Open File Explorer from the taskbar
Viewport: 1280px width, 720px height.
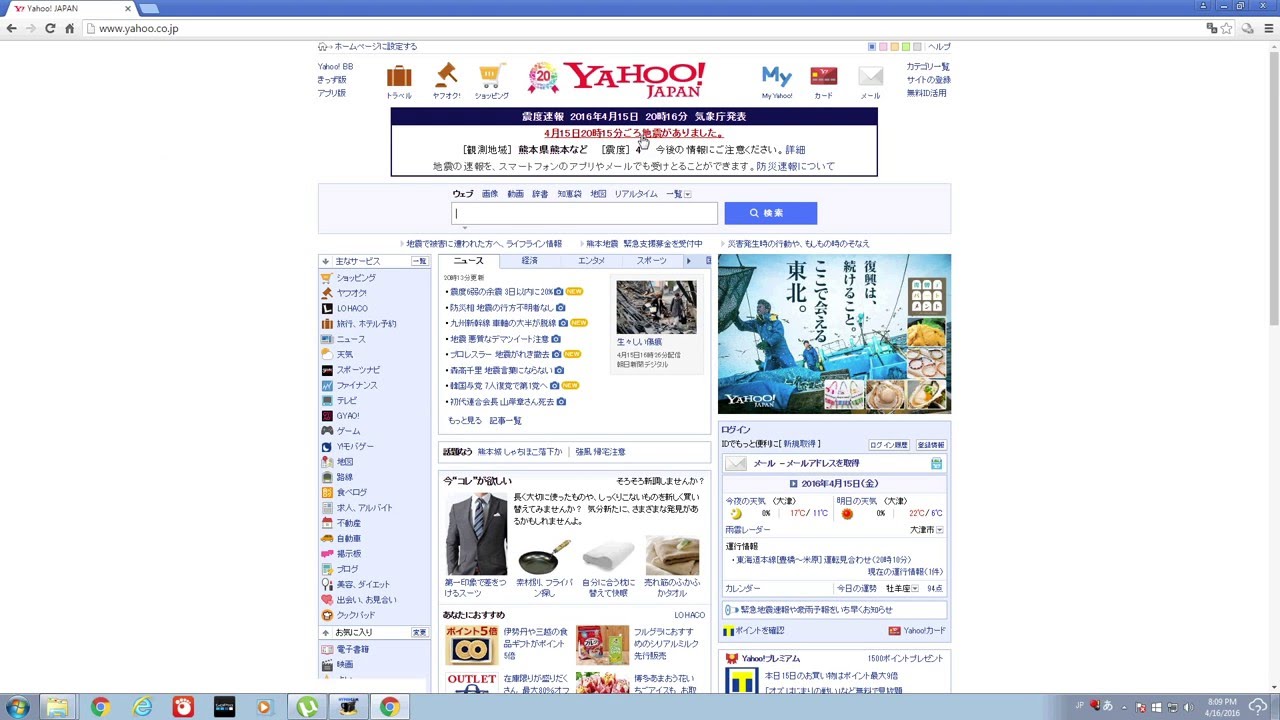pyautogui.click(x=57, y=708)
